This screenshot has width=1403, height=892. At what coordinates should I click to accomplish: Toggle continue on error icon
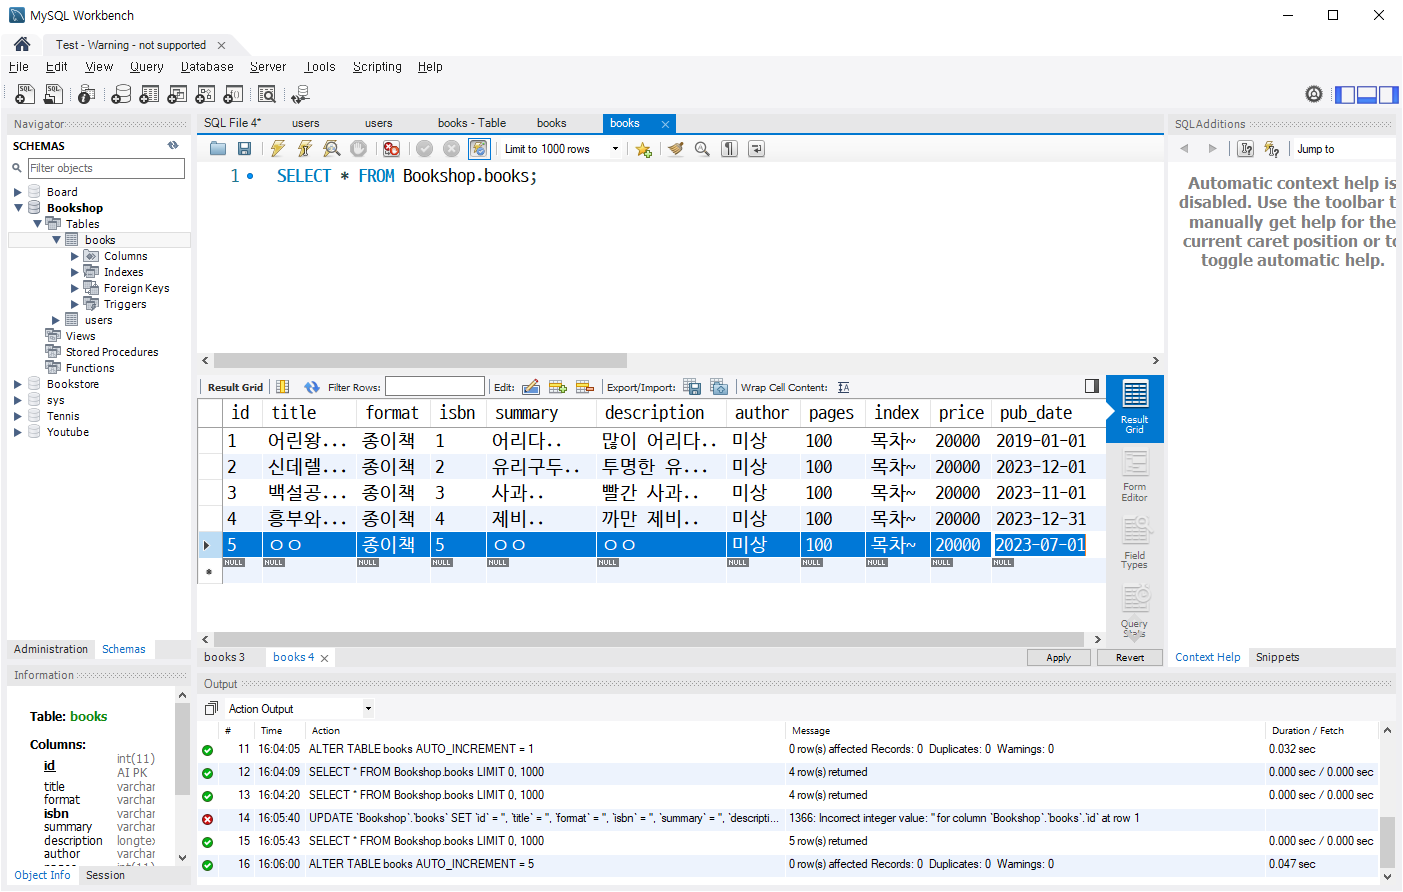coord(391,149)
